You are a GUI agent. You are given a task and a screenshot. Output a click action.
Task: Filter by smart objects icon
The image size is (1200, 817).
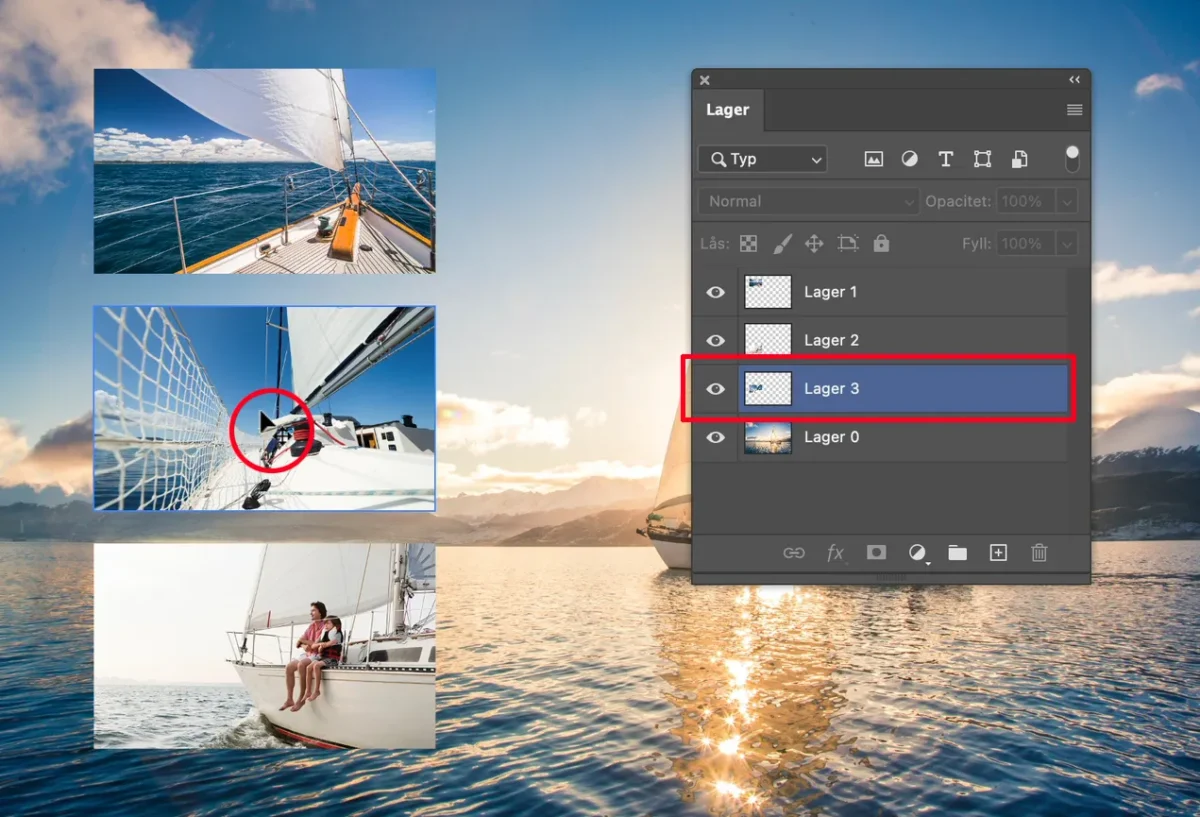[x=1019, y=159]
